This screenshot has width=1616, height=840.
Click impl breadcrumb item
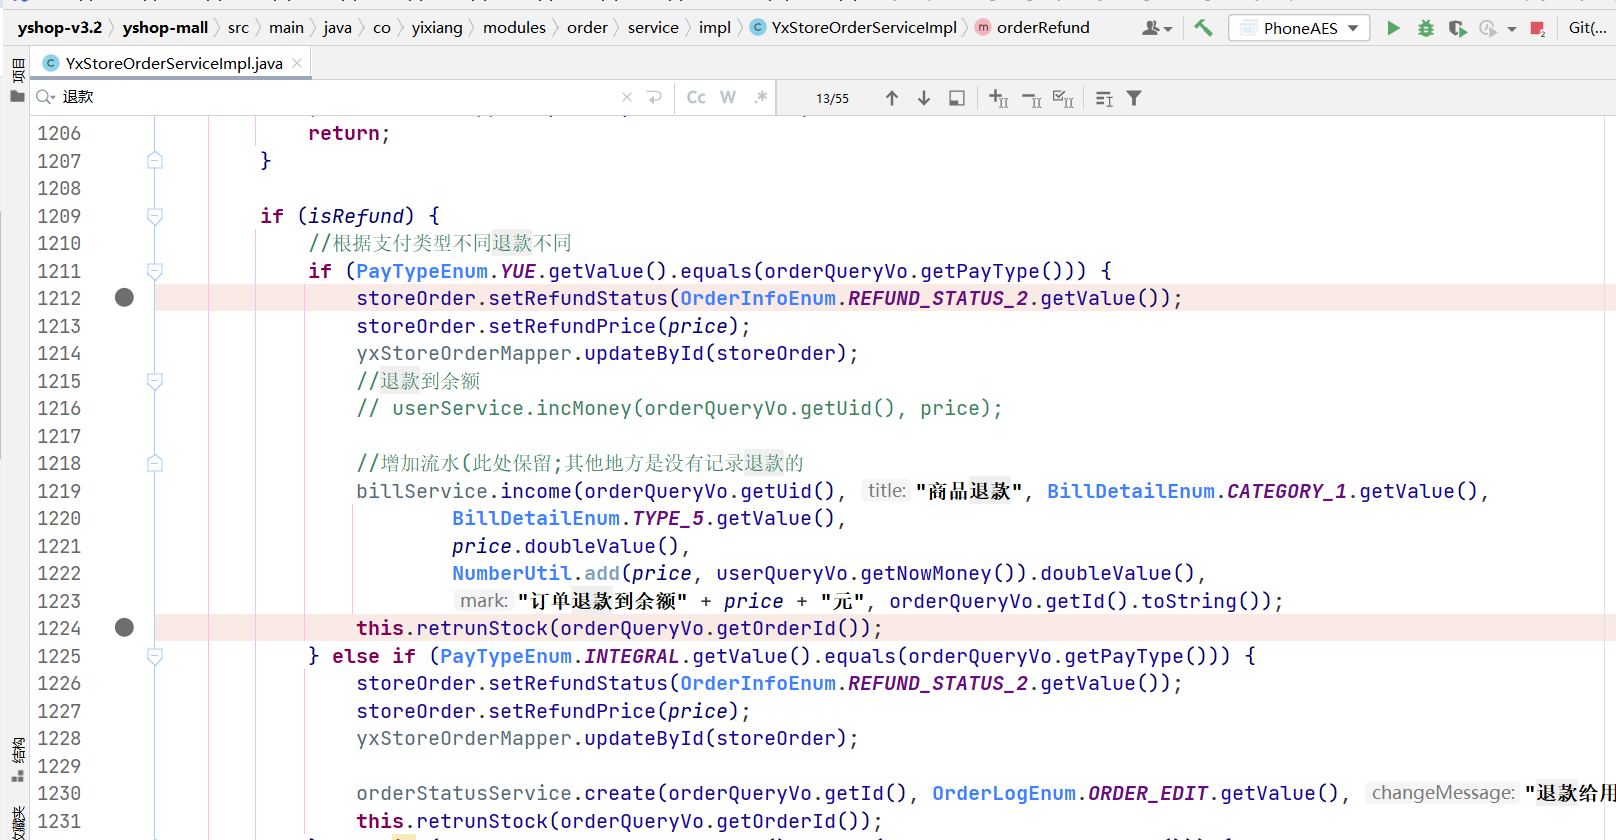click(x=714, y=28)
